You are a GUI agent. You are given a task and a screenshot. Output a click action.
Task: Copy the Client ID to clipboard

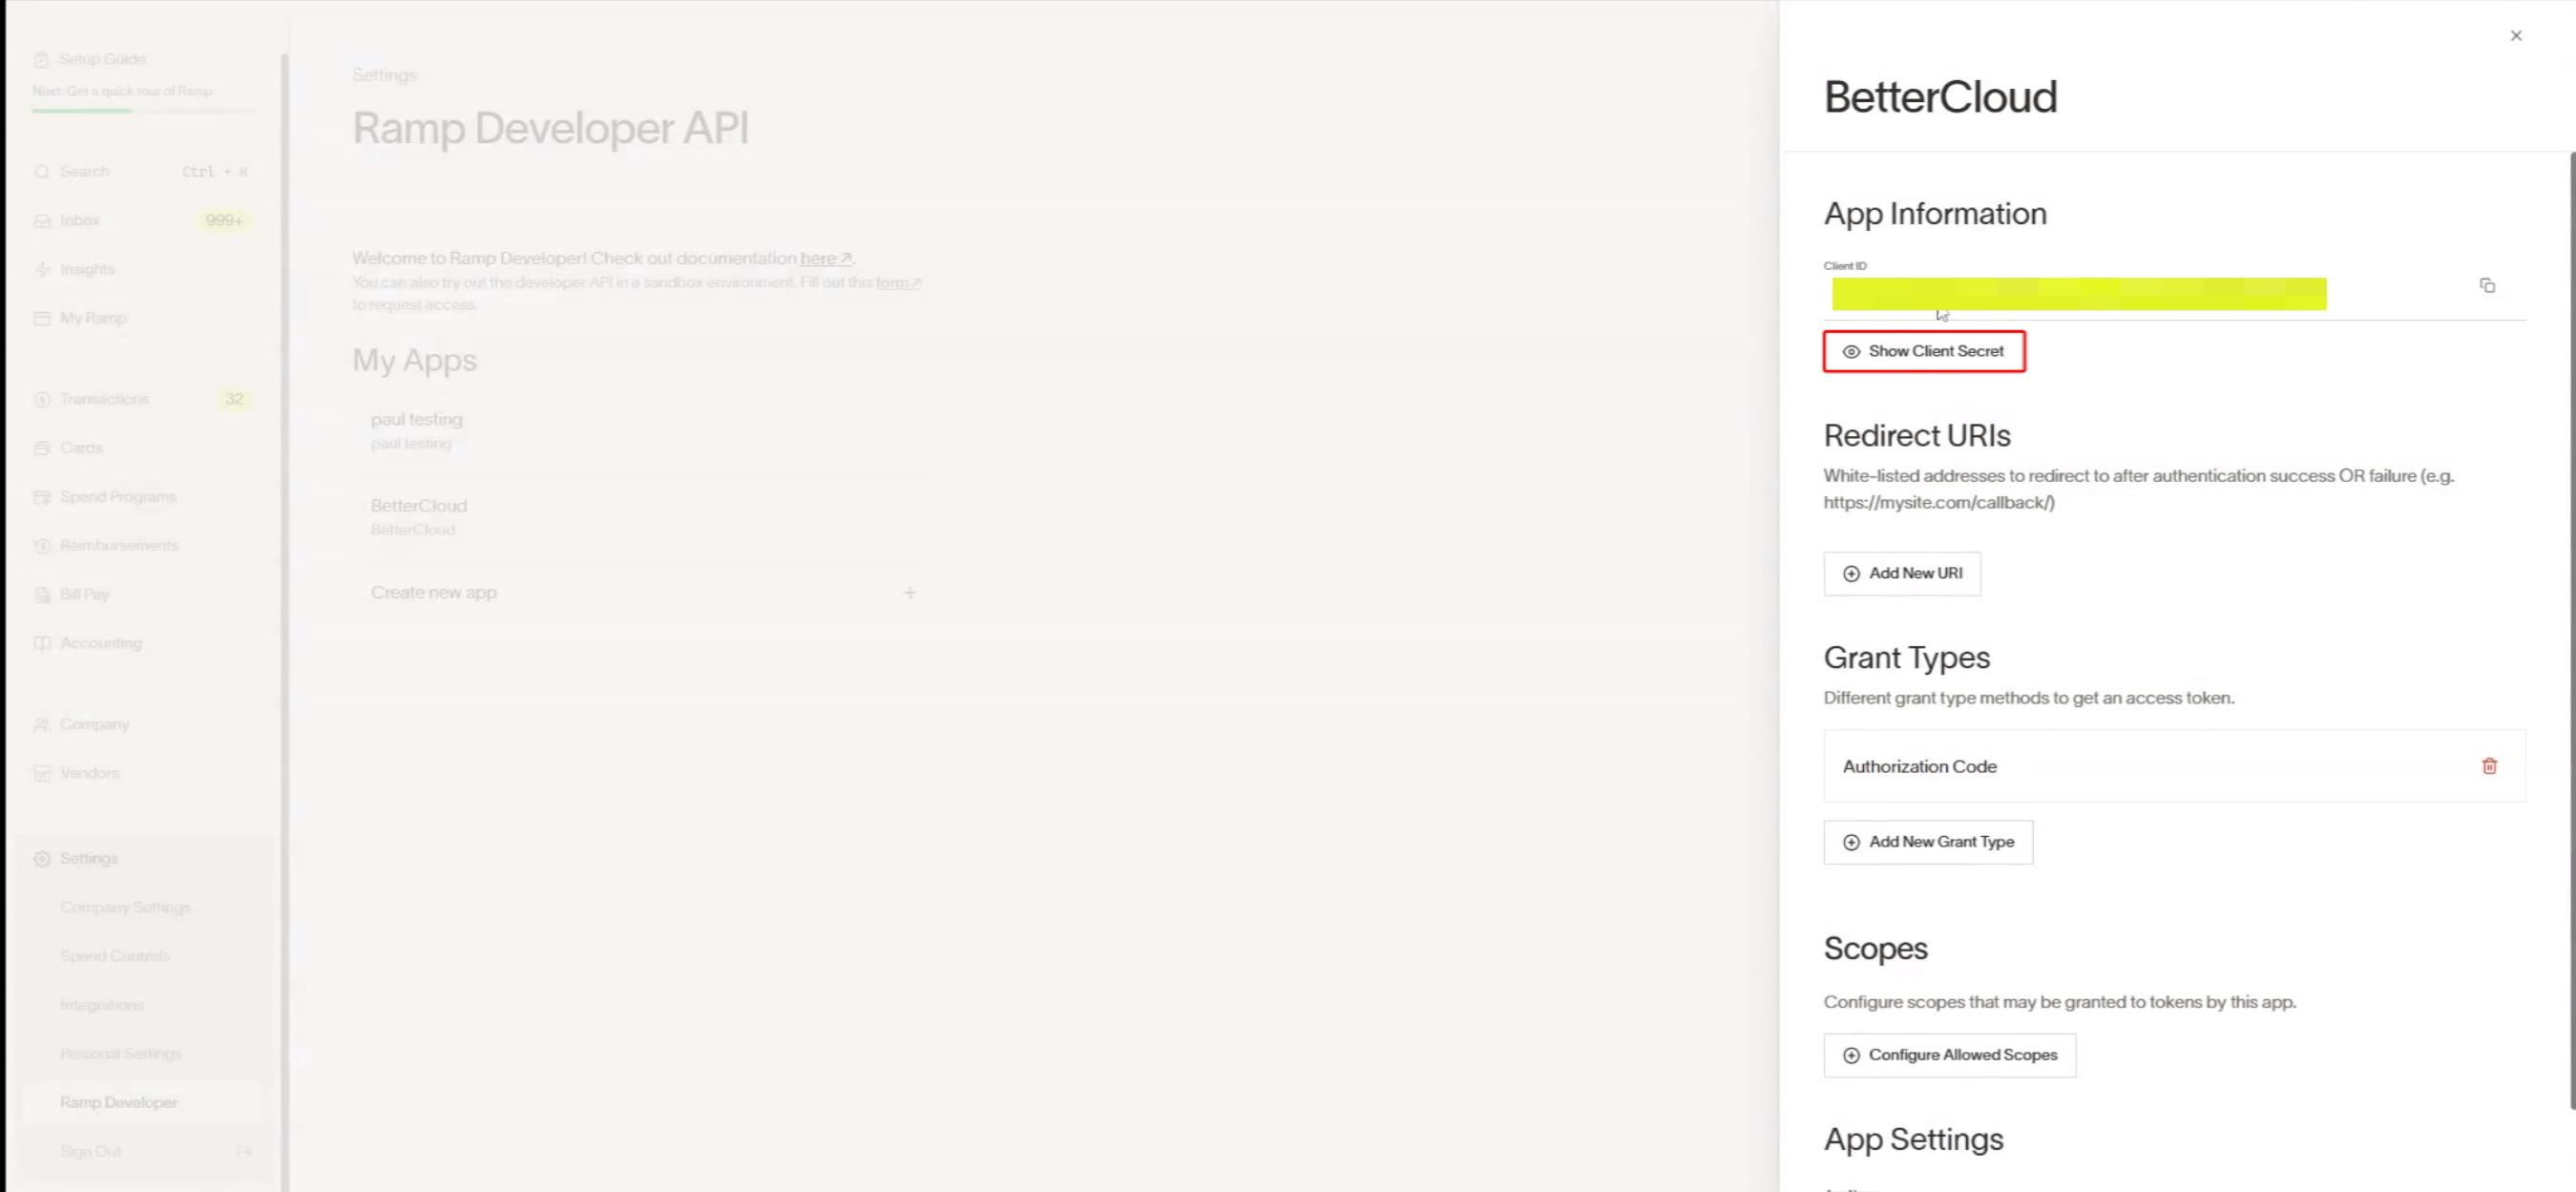pos(2487,286)
